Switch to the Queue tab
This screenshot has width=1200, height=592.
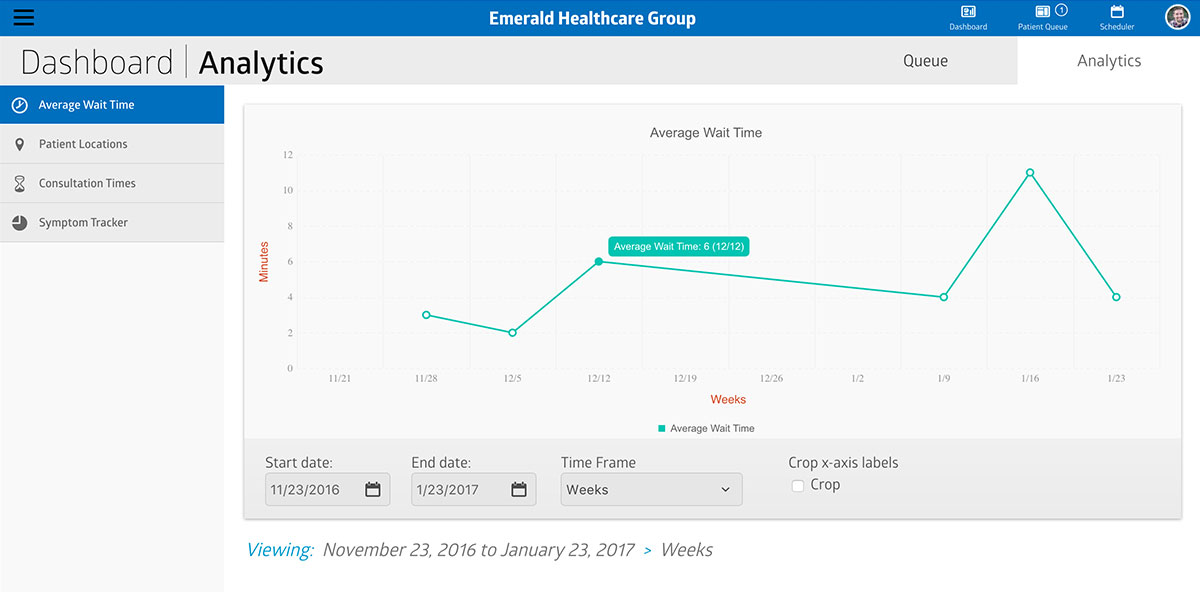(x=925, y=61)
